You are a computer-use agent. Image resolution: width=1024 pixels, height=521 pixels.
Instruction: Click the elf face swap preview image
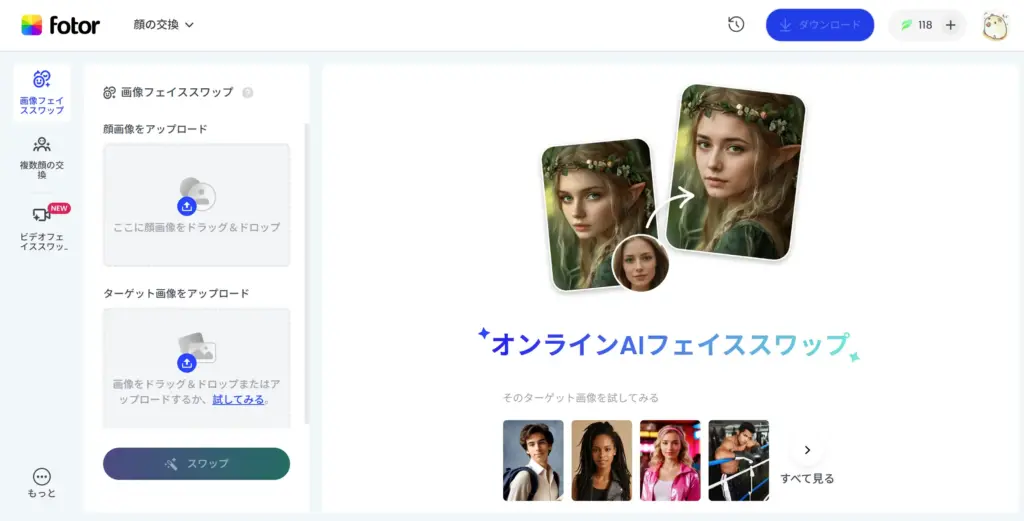[673, 188]
